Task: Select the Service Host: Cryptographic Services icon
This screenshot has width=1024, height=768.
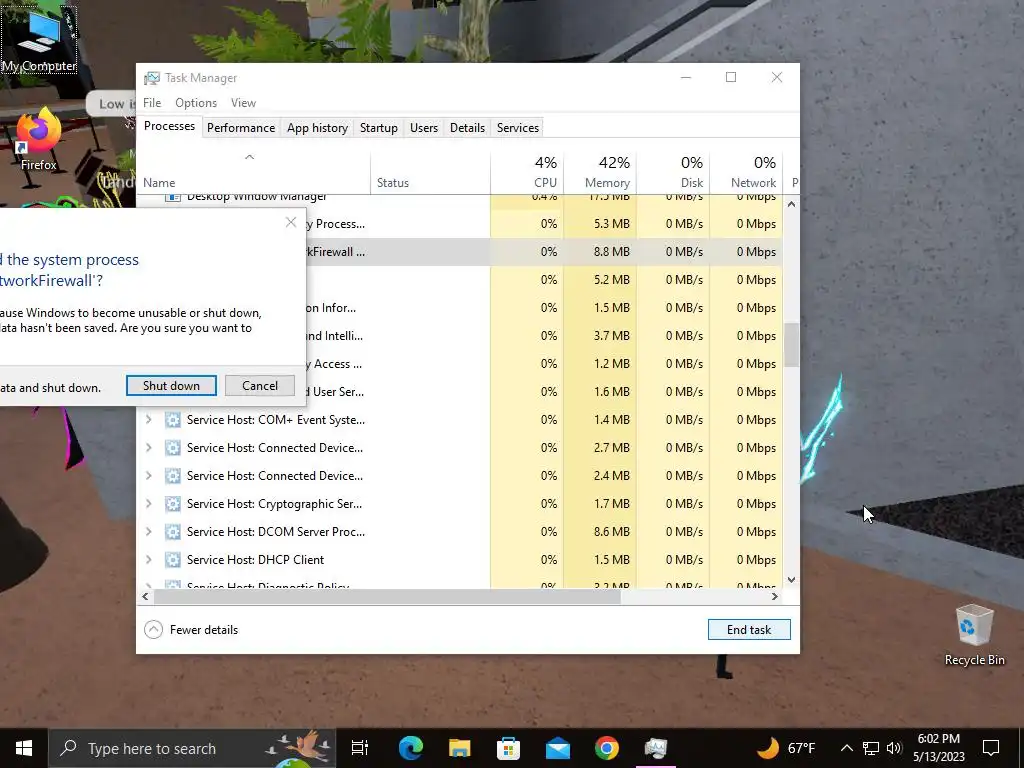Action: [172, 504]
